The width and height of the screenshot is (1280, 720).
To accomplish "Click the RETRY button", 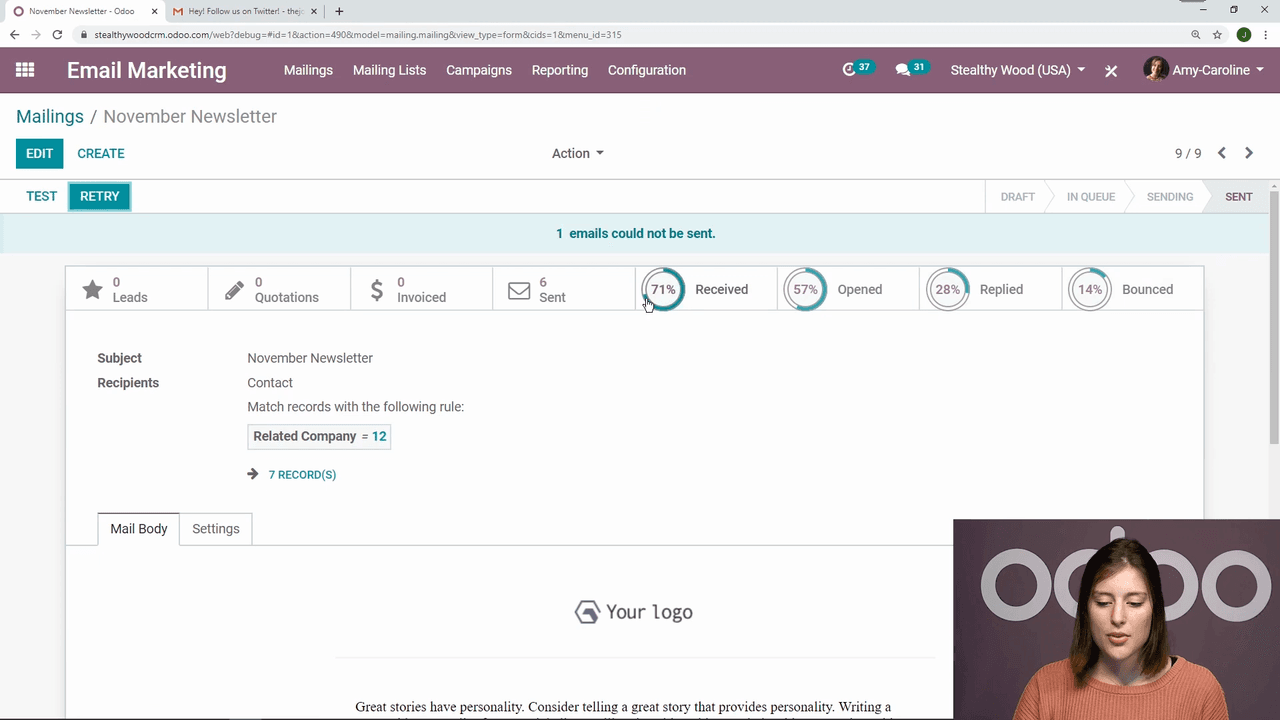I will (99, 197).
